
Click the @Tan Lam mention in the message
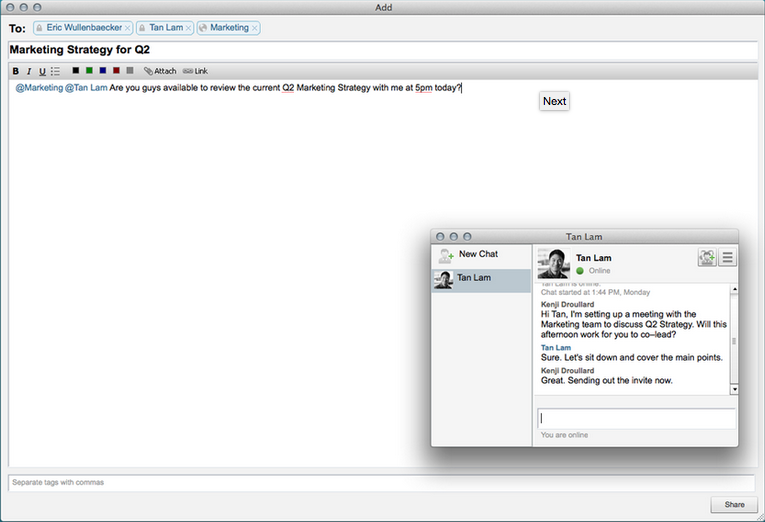(86, 88)
